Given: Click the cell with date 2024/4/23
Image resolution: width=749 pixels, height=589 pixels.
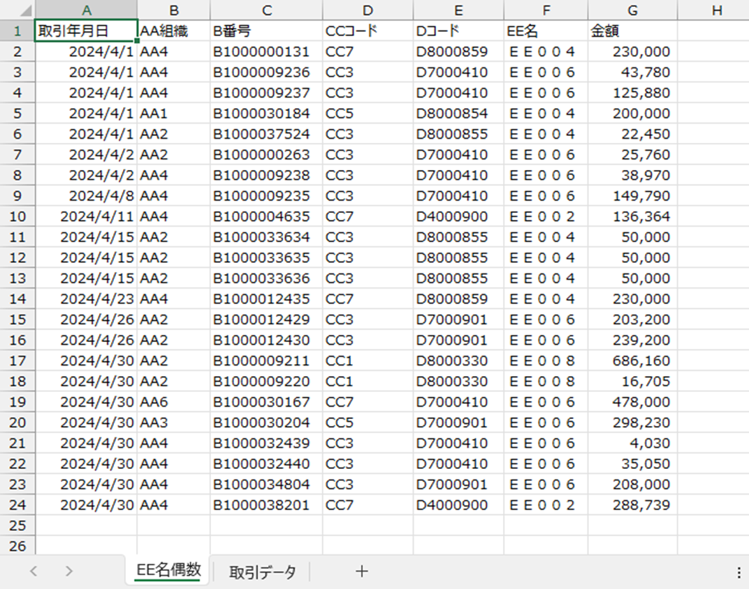Looking at the screenshot, I should point(85,298).
